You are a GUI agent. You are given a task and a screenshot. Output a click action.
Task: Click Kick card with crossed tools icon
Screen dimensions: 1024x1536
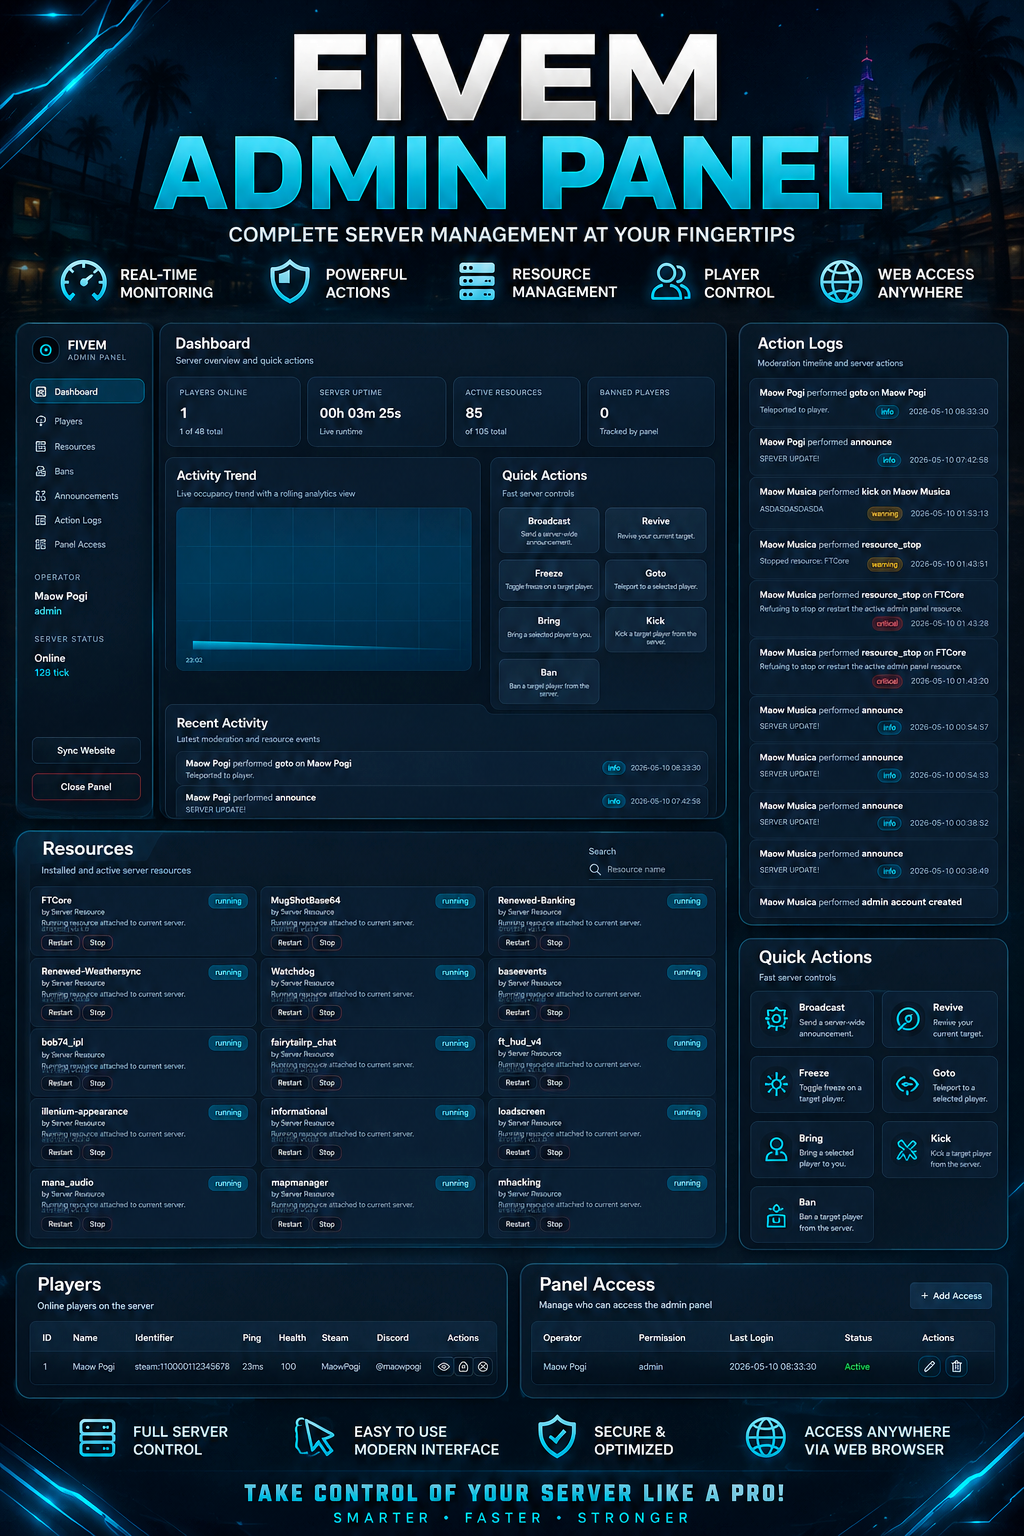(940, 1150)
